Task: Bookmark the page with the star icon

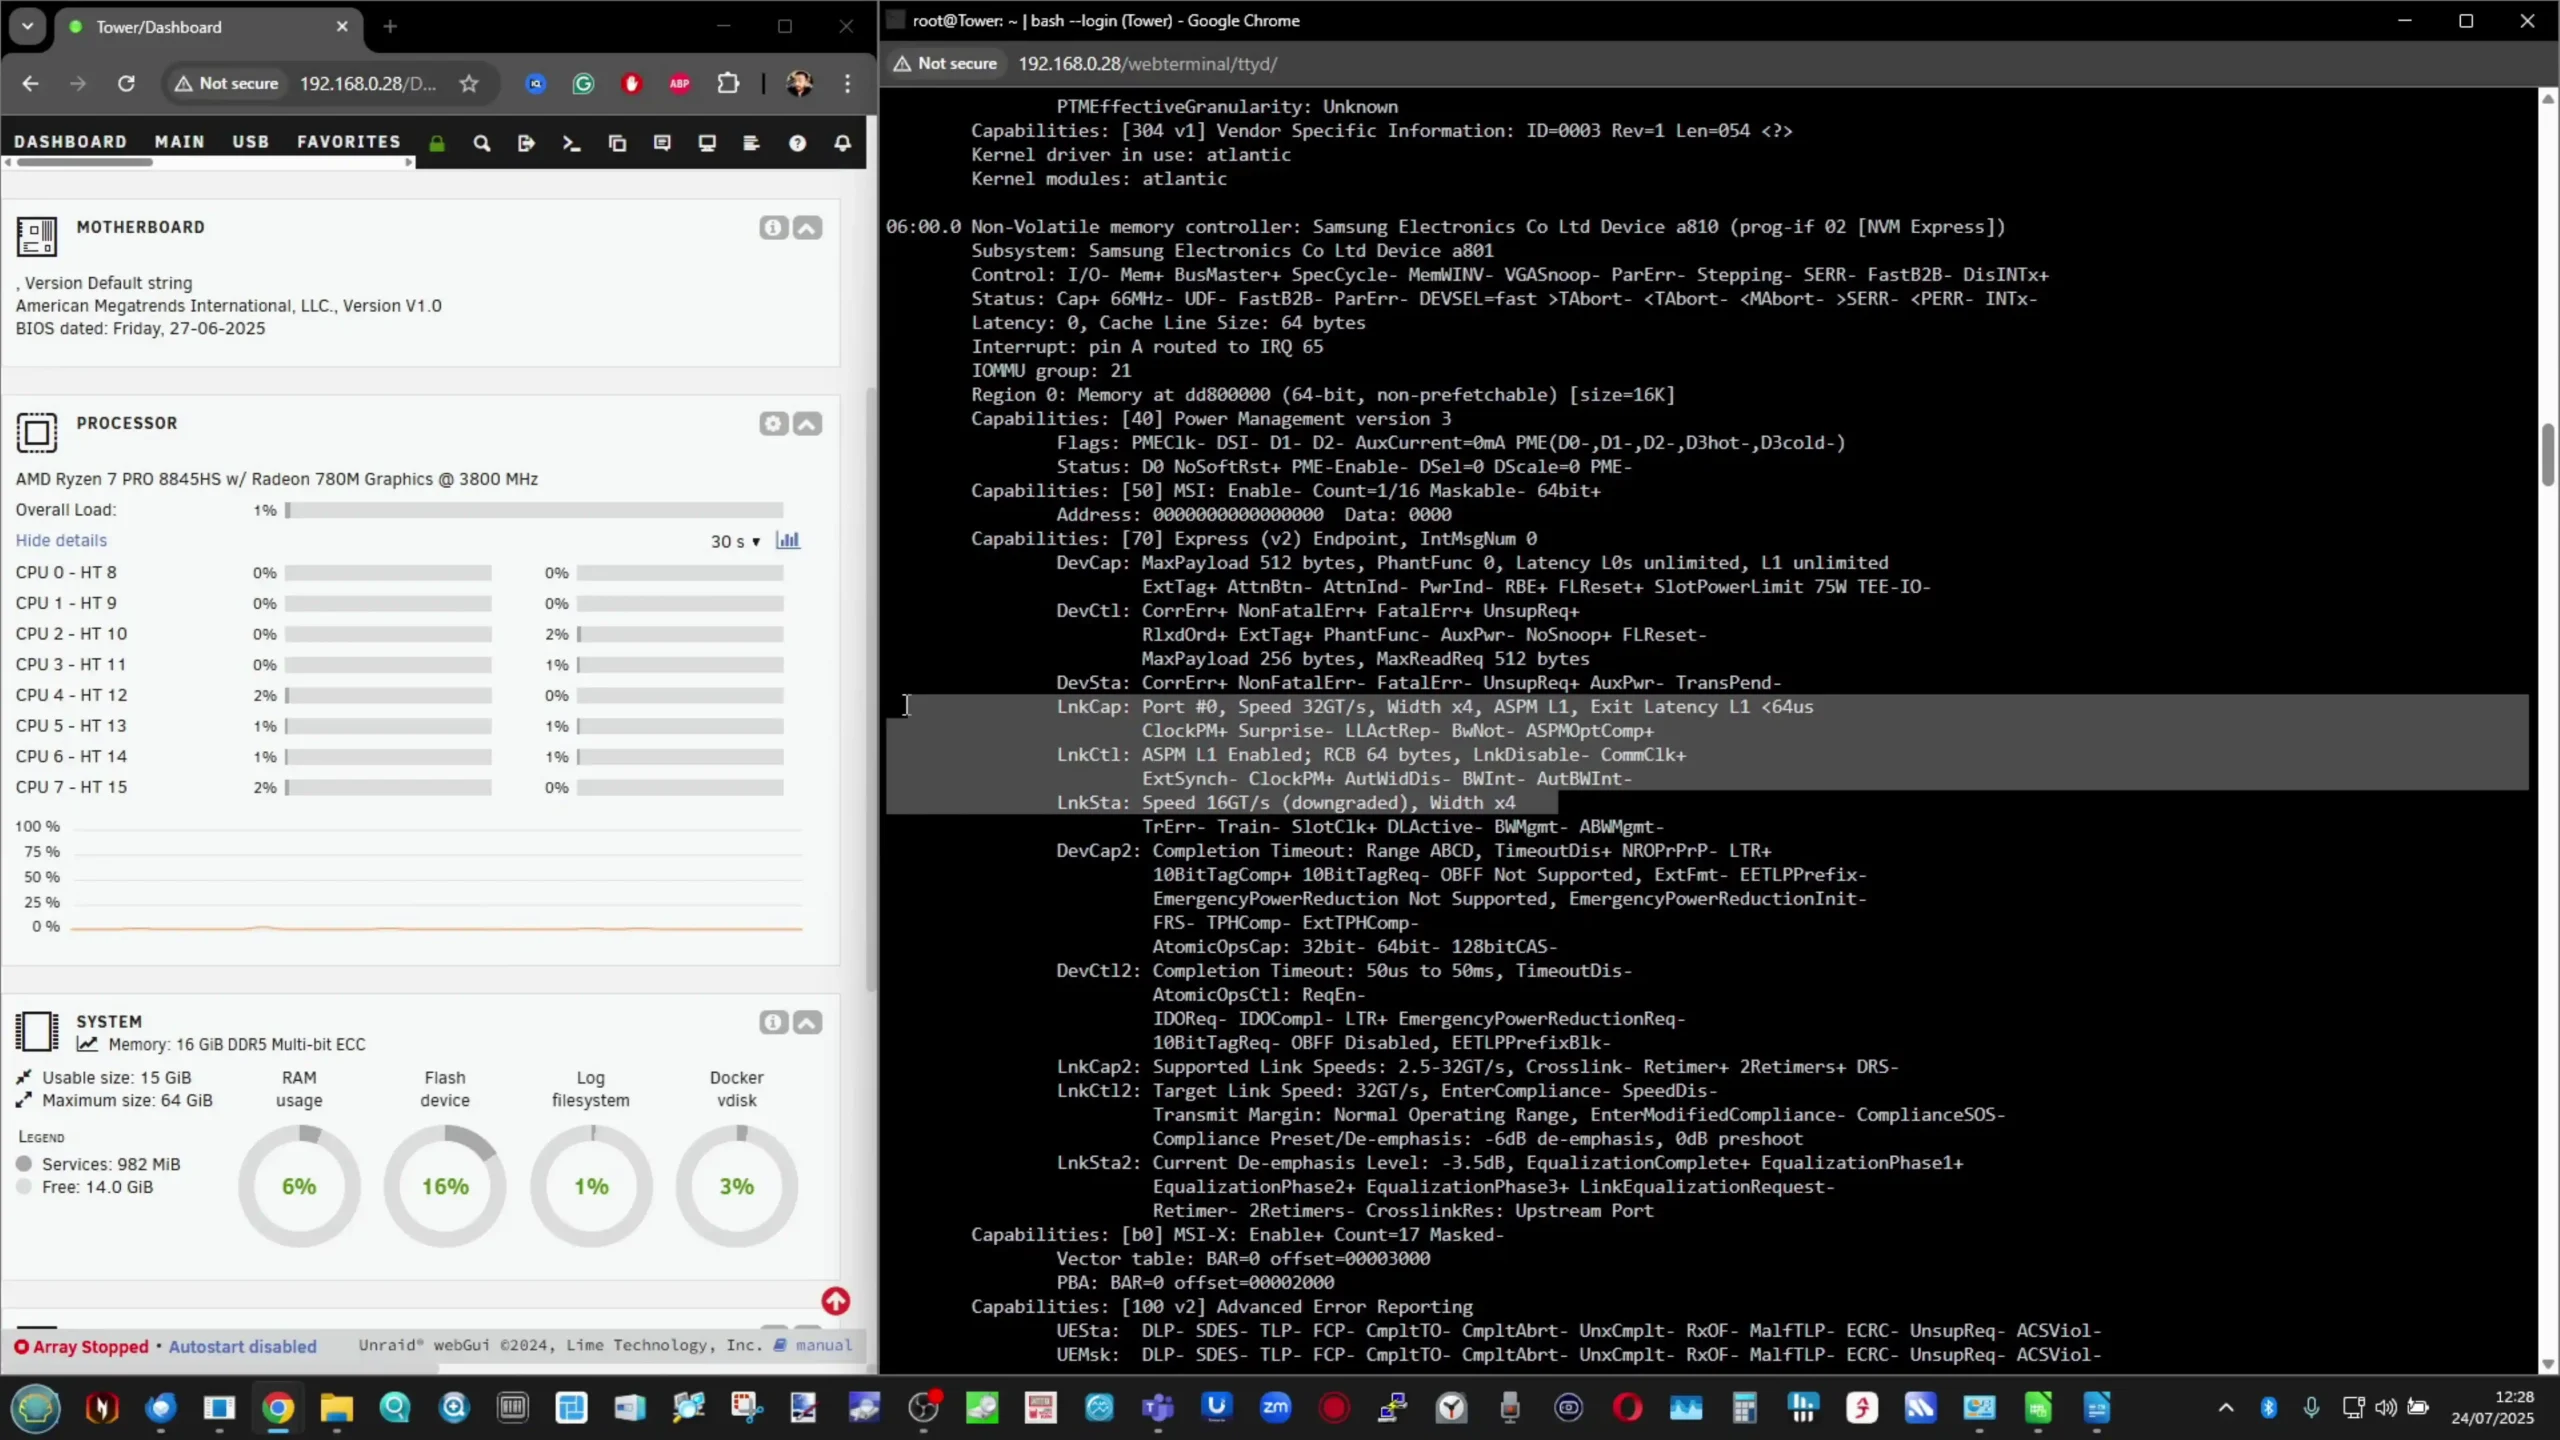Action: [x=469, y=83]
